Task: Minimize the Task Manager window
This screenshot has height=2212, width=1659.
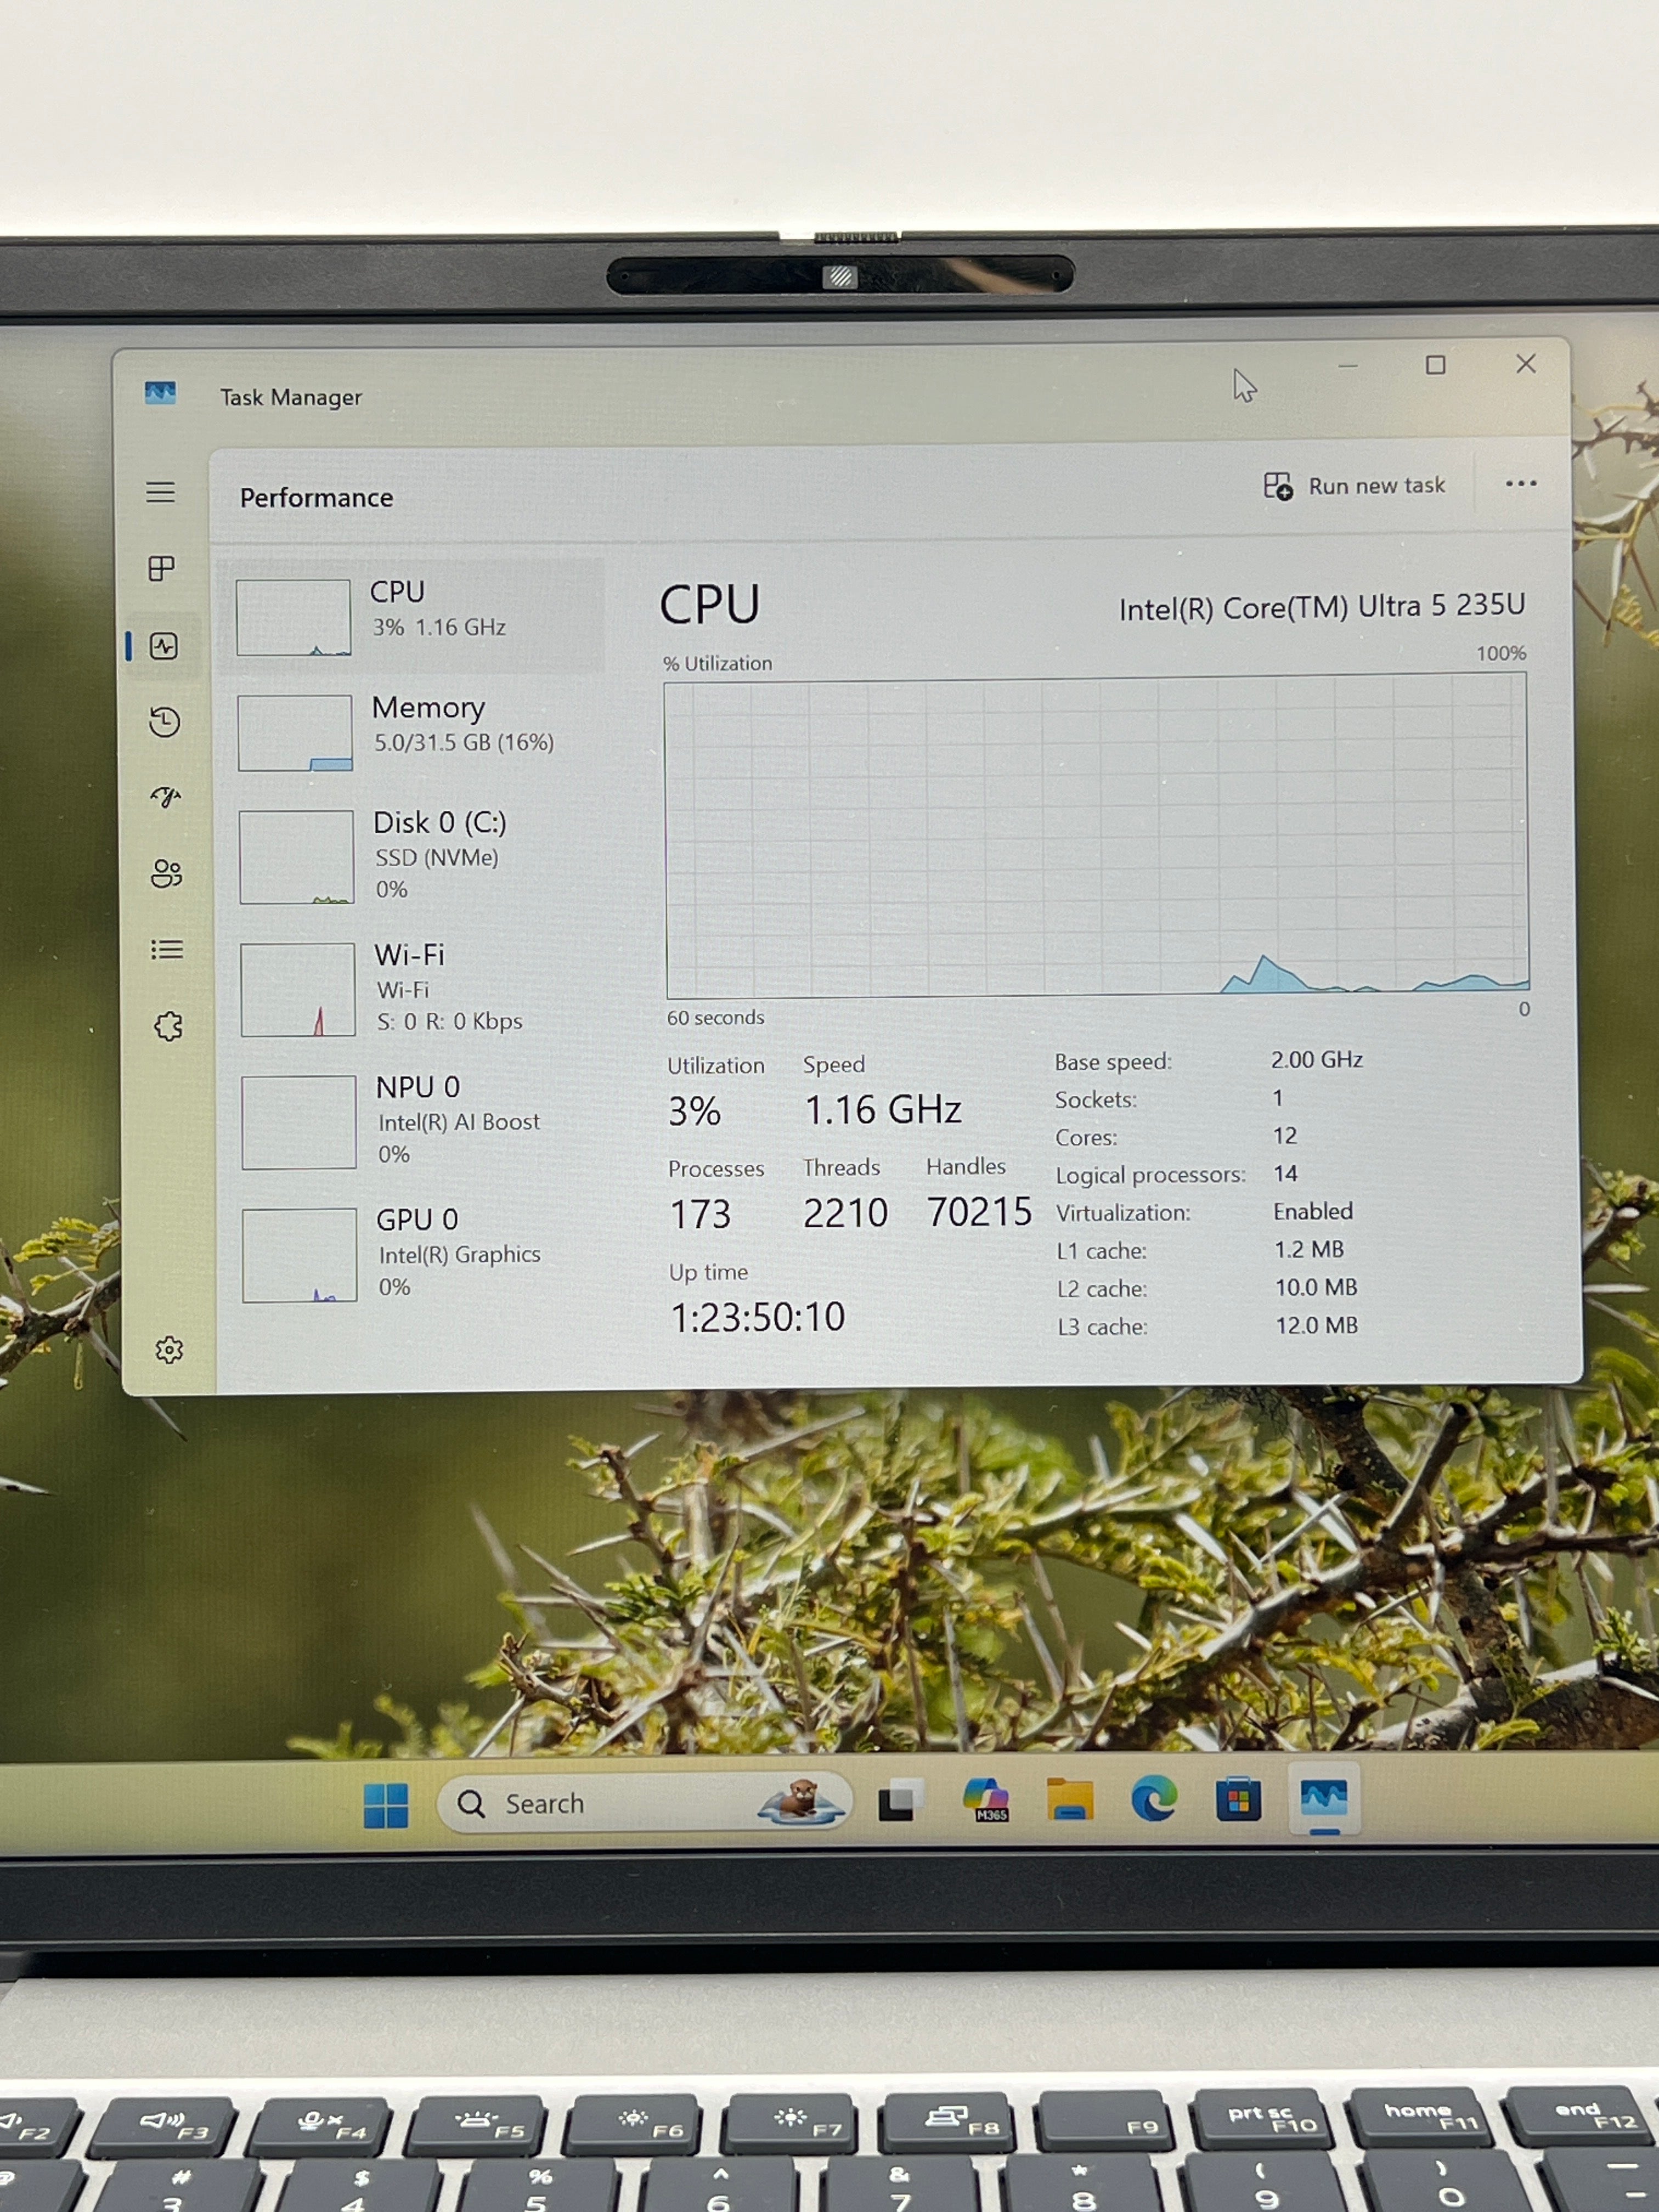Action: pos(1348,366)
